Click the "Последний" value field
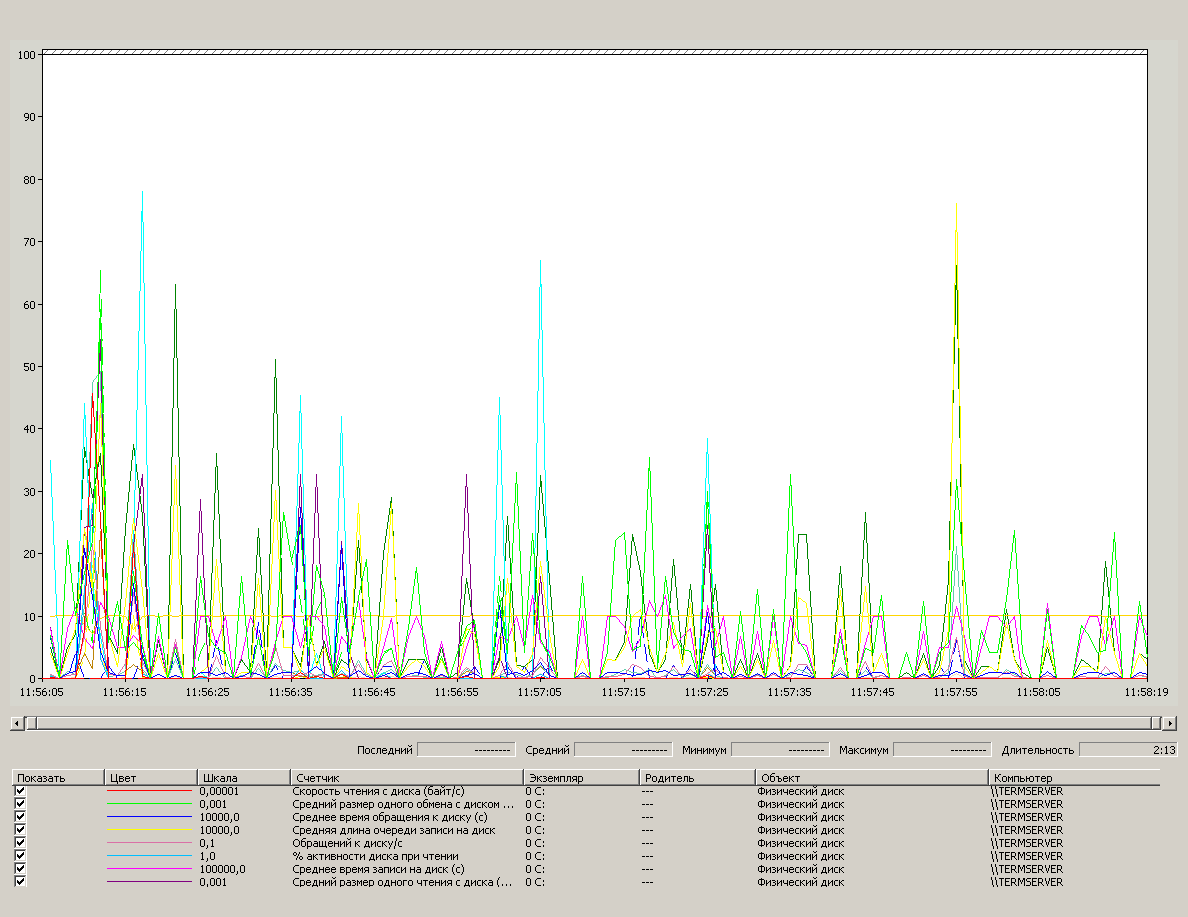This screenshot has width=1188, height=917. coord(466,750)
